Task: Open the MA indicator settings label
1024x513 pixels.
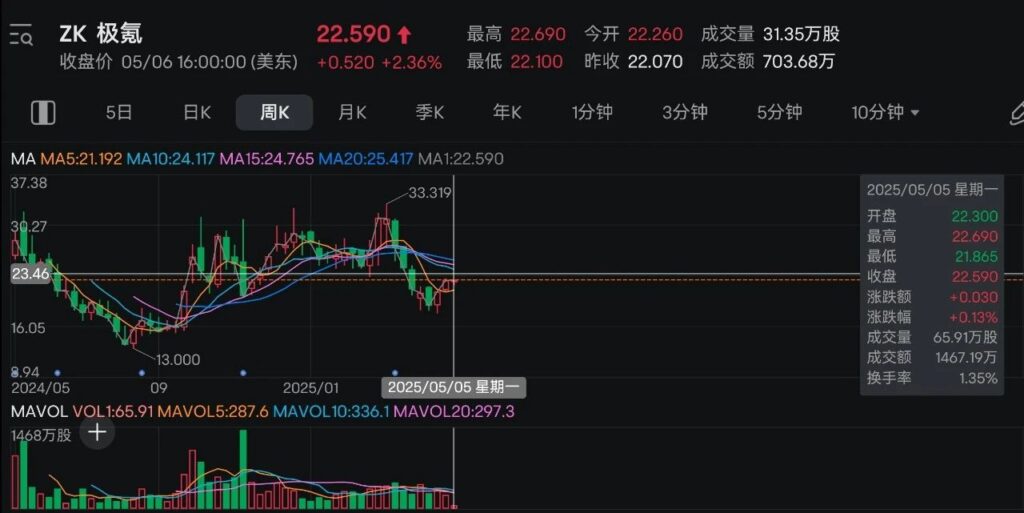Action: point(22,159)
